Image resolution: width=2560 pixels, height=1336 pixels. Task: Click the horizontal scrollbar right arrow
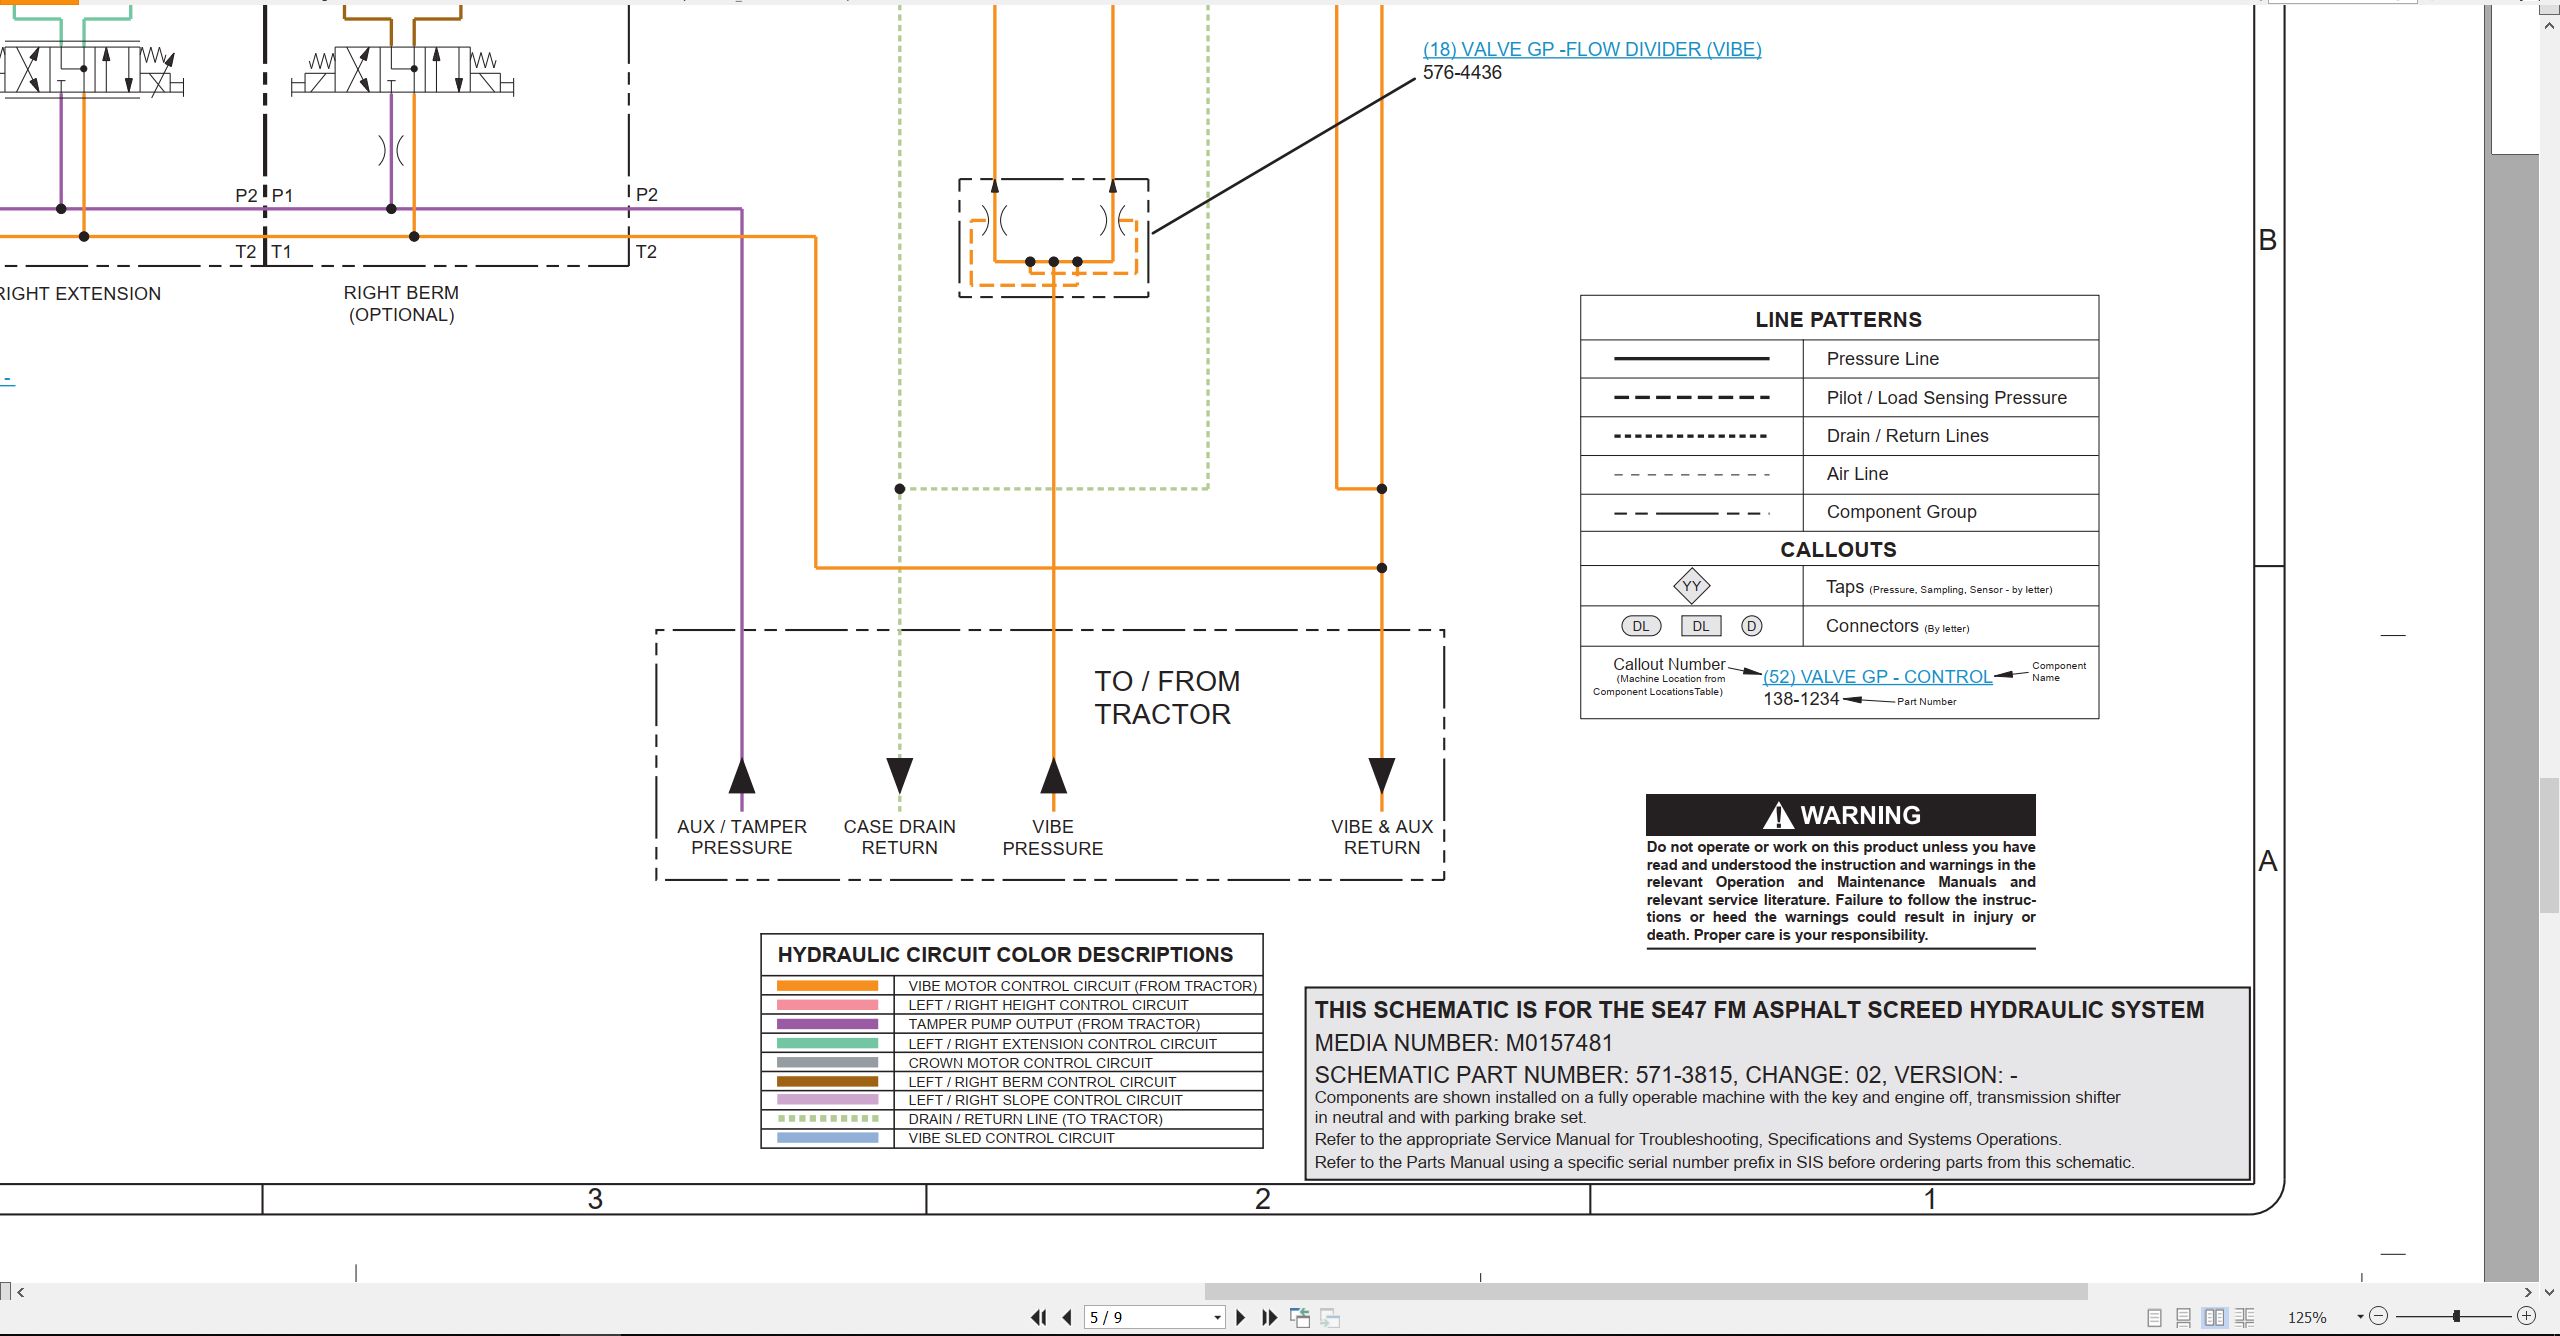pyautogui.click(x=2528, y=1292)
